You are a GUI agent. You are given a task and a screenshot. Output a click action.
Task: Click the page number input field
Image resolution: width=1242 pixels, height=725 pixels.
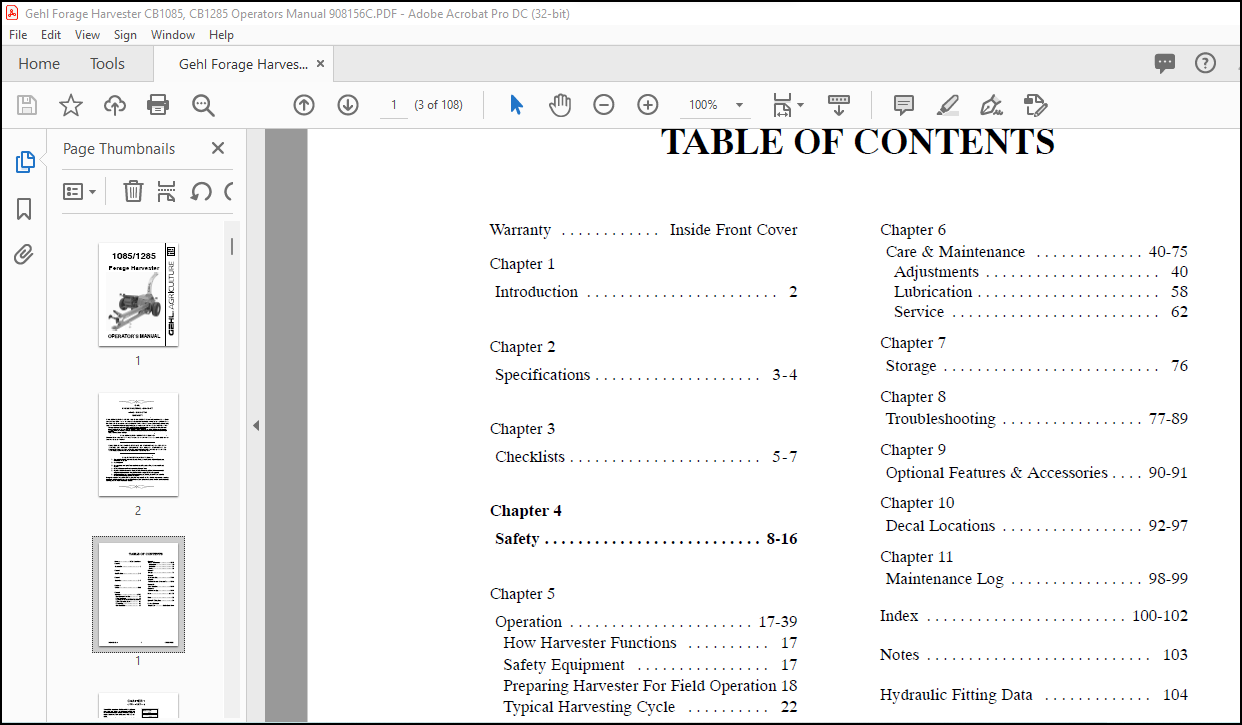pos(394,105)
